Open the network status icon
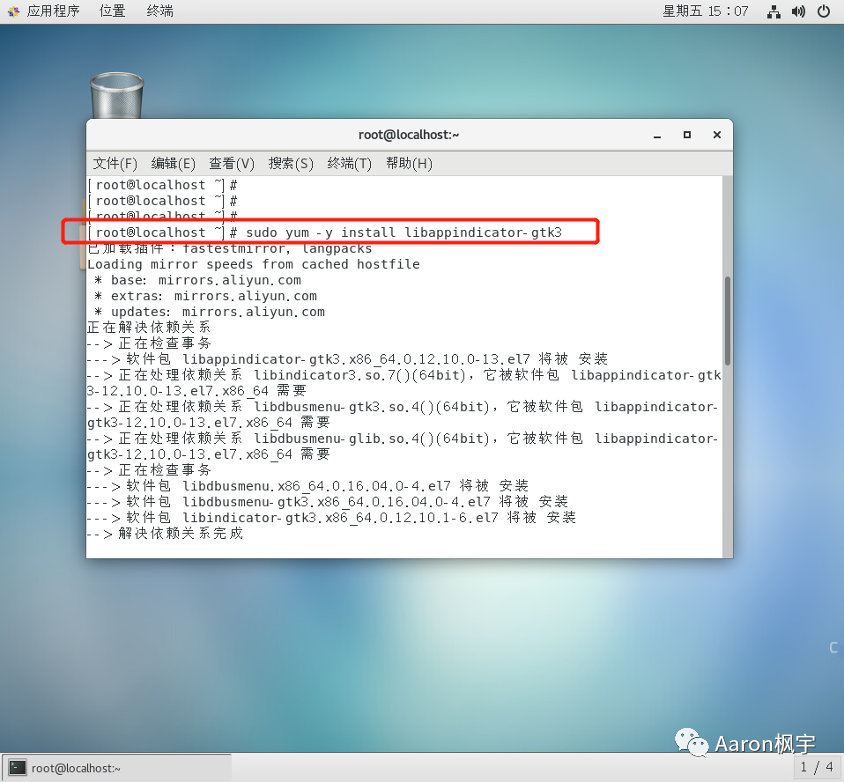This screenshot has height=782, width=844. click(774, 11)
